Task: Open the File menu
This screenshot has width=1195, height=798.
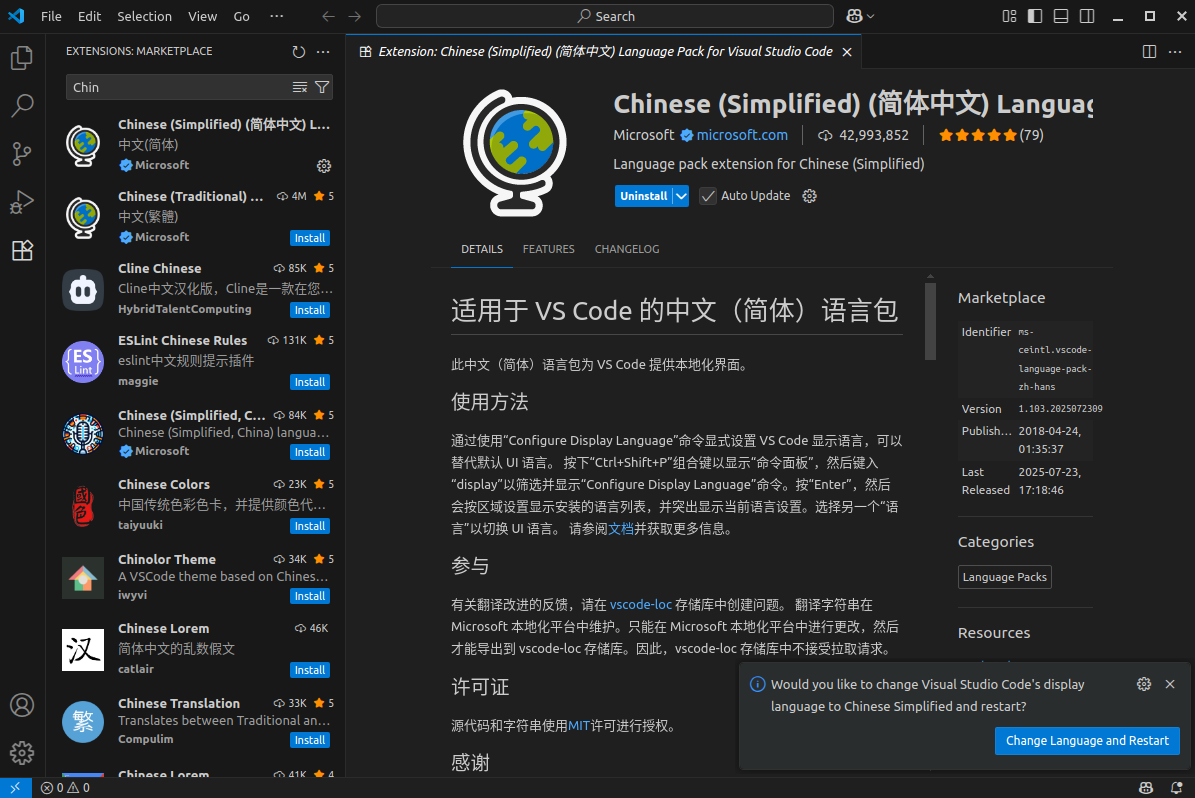Action: tap(50, 15)
